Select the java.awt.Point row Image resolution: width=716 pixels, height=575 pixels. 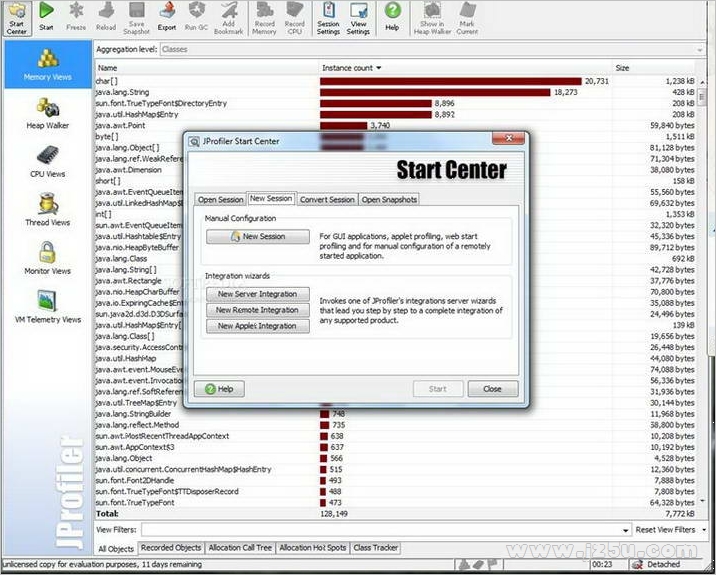pyautogui.click(x=395, y=126)
